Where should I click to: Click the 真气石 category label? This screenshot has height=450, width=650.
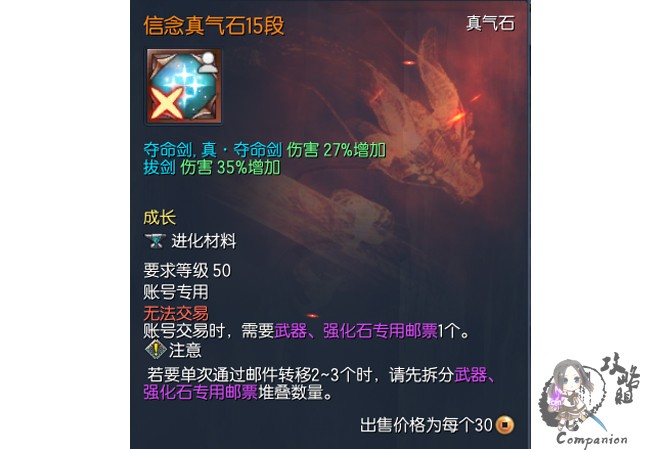pyautogui.click(x=490, y=23)
